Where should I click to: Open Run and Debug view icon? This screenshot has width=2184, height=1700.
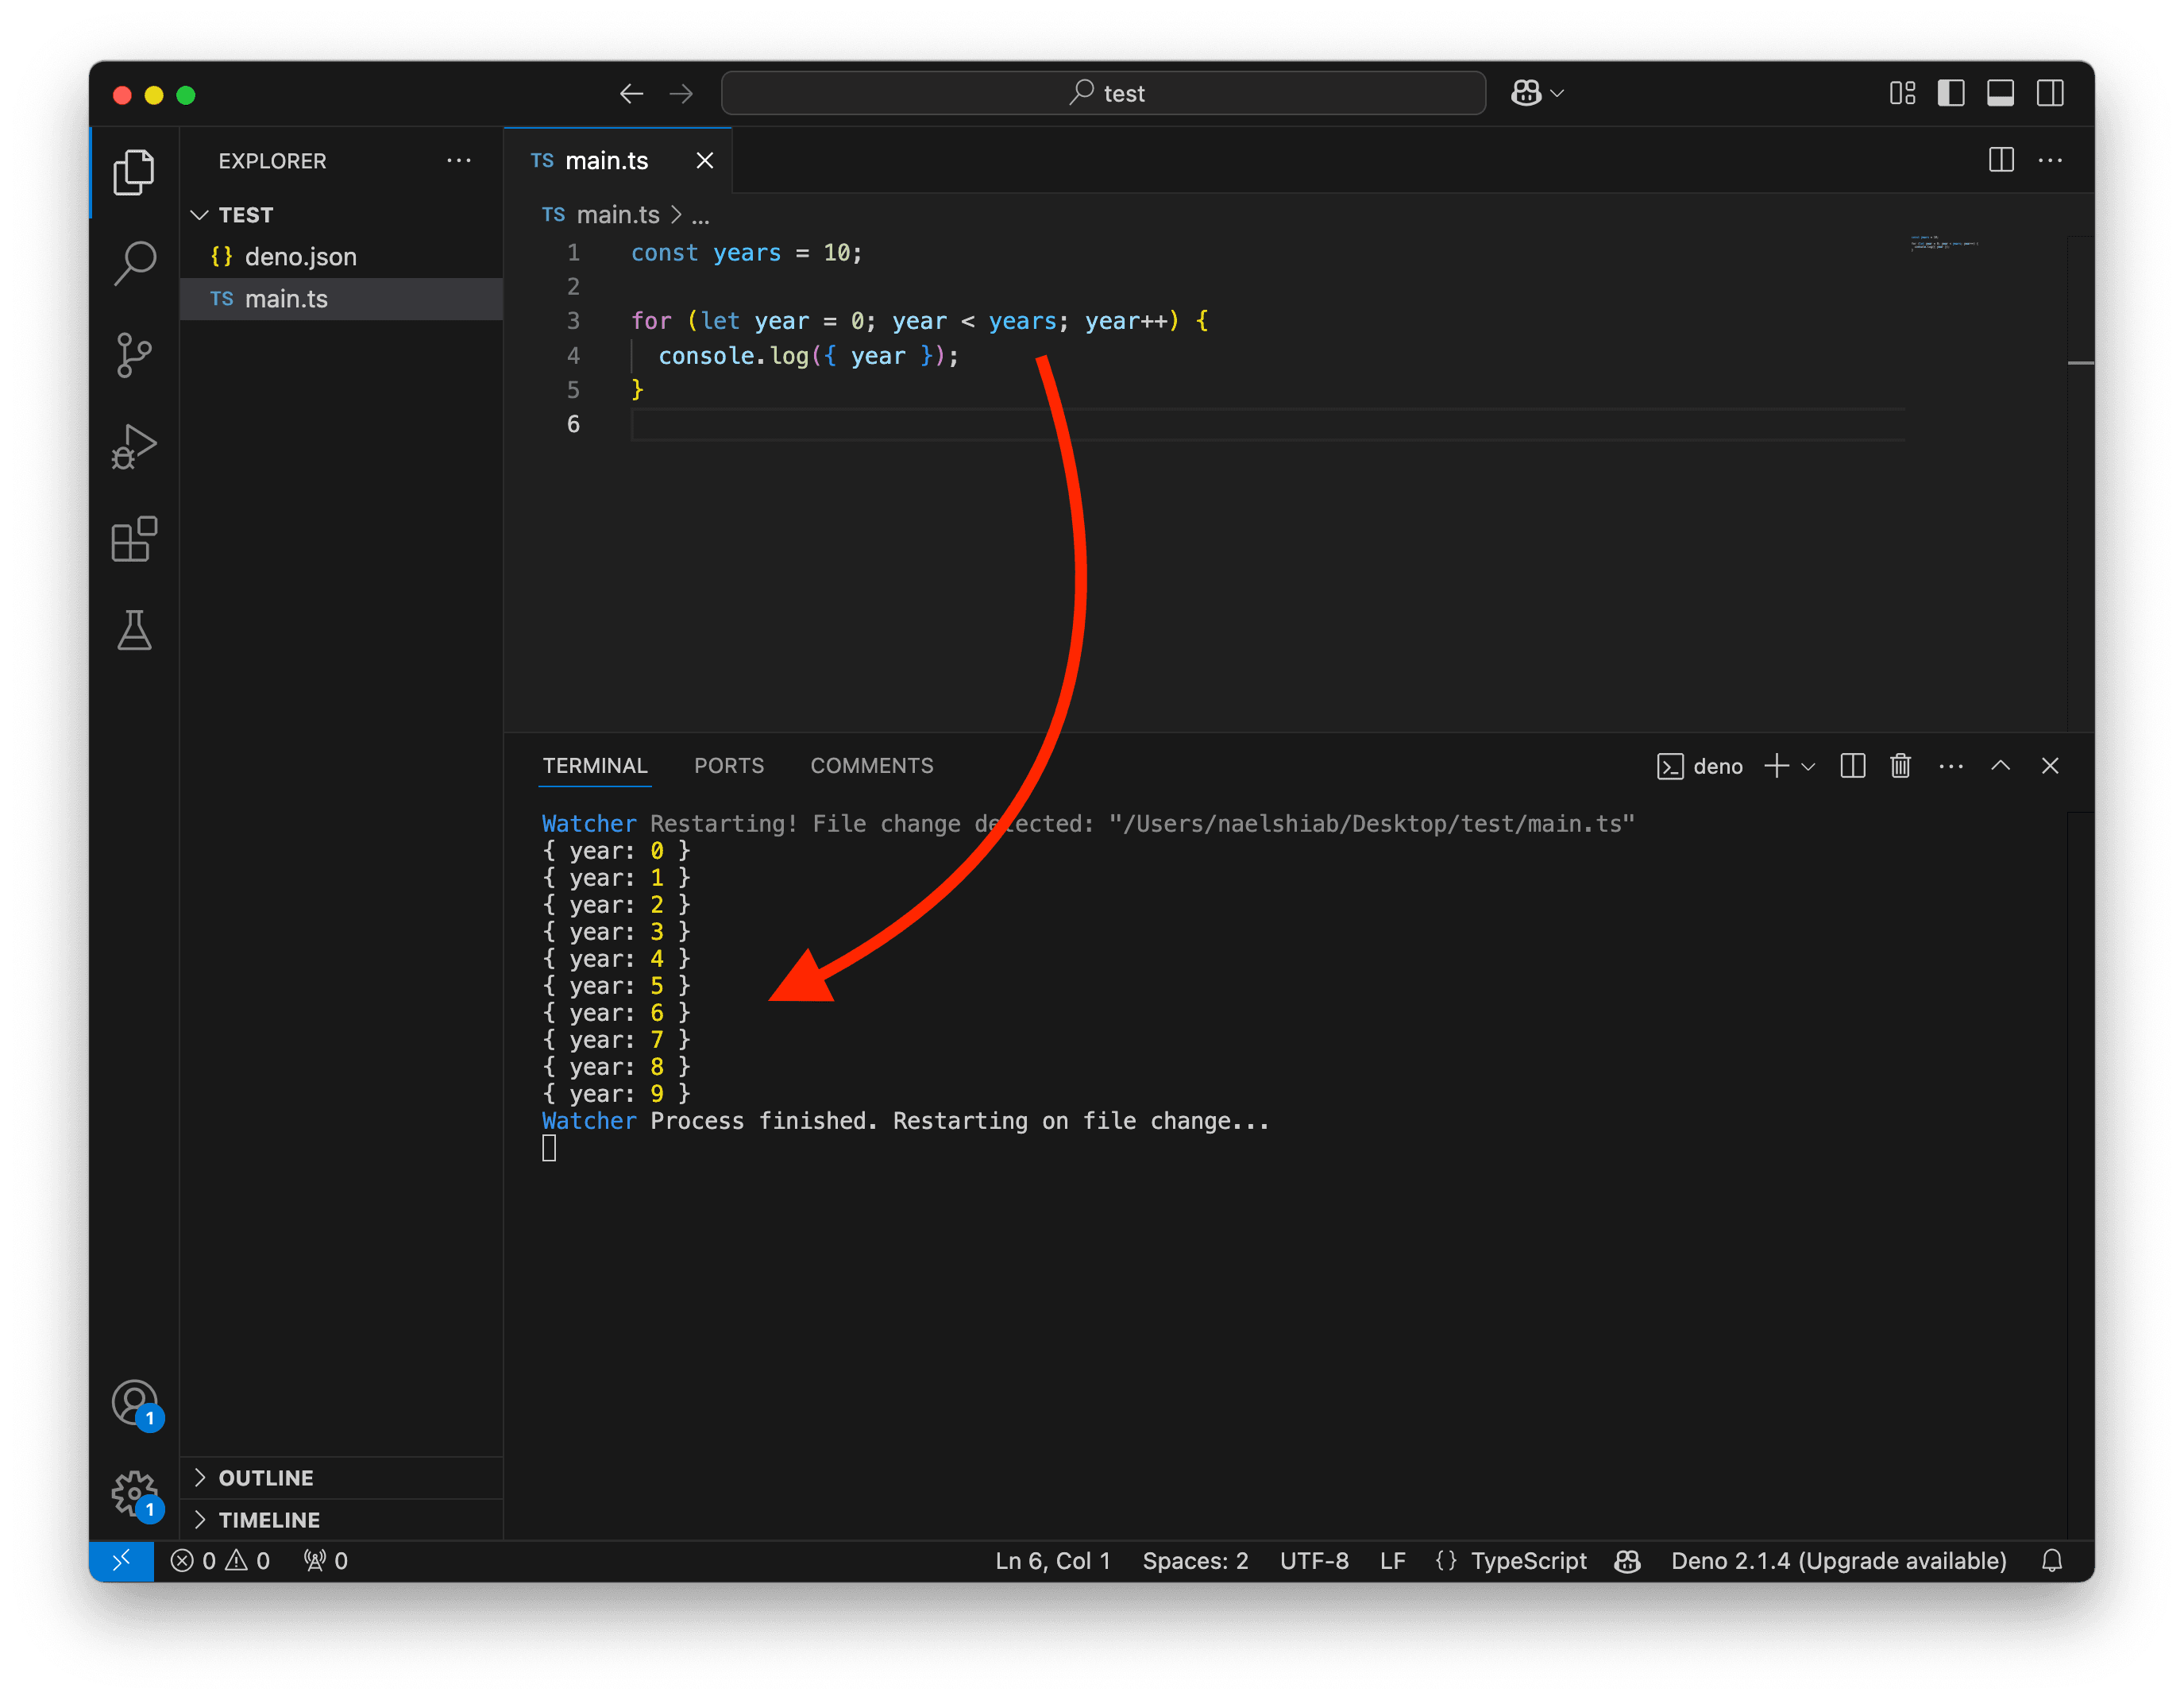tap(134, 447)
